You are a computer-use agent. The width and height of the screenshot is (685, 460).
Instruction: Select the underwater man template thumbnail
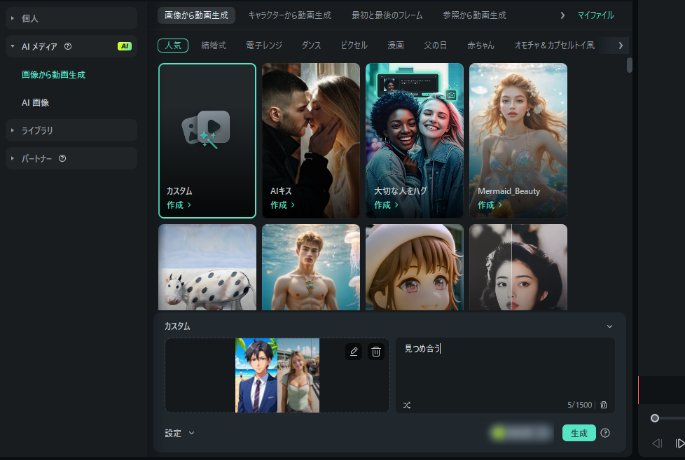click(311, 267)
